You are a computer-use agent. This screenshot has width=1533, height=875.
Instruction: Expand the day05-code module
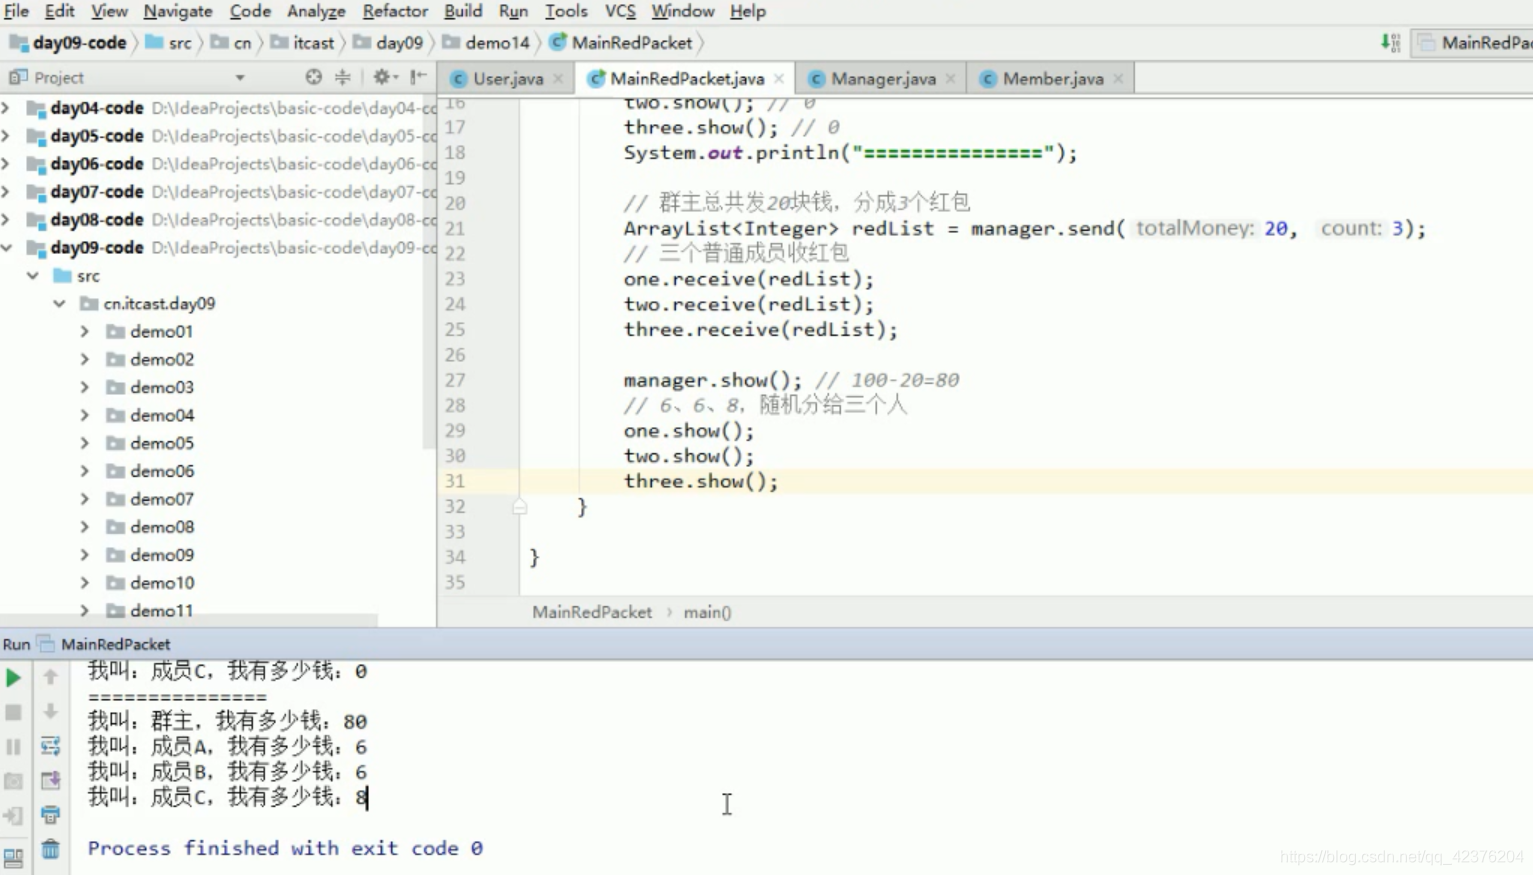click(x=7, y=135)
